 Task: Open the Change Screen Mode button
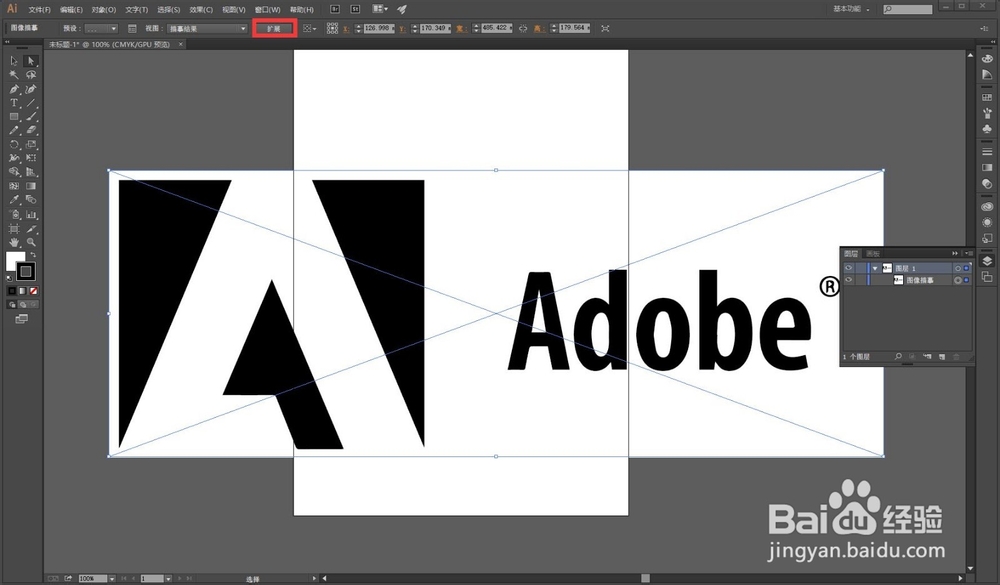(x=22, y=318)
